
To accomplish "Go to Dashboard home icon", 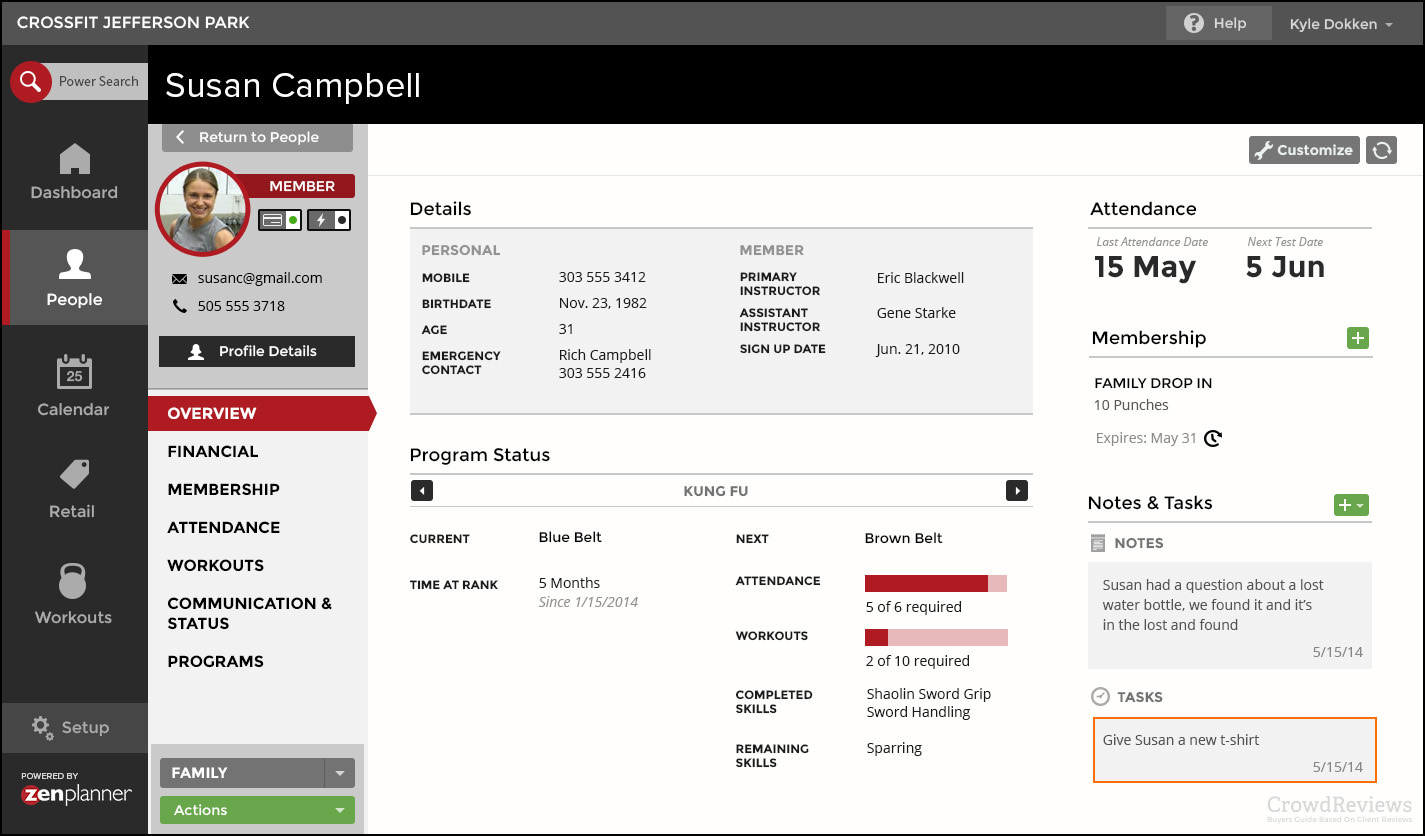I will (74, 159).
